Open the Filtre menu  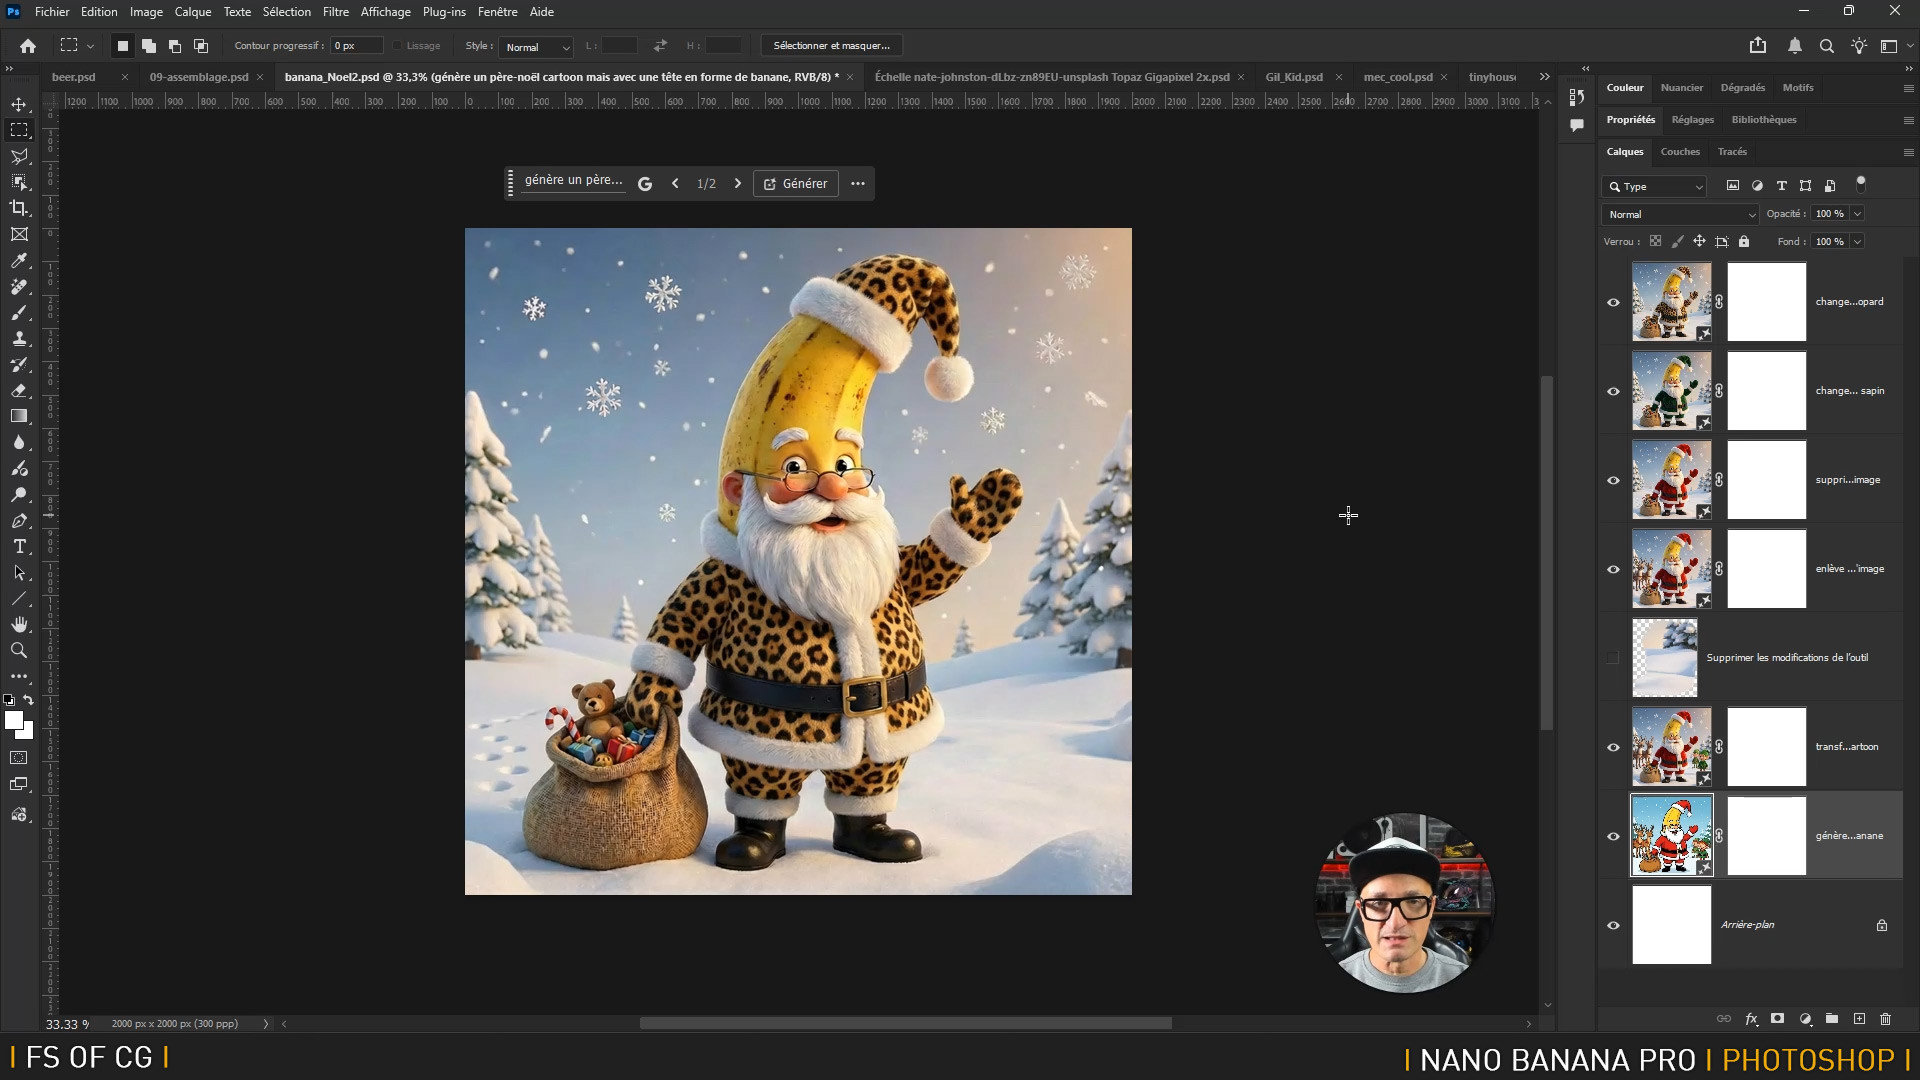point(335,12)
